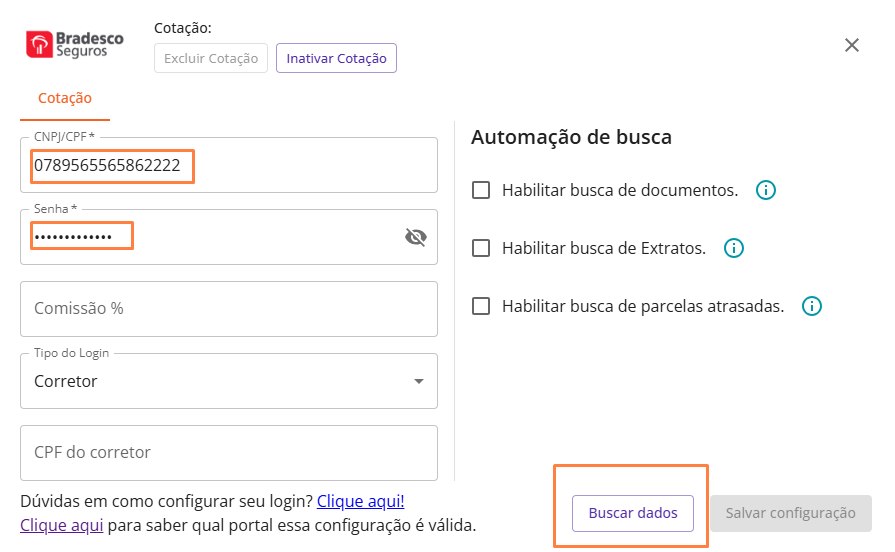Toggle password visibility eye icon
The width and height of the screenshot is (895, 552).
tap(415, 237)
